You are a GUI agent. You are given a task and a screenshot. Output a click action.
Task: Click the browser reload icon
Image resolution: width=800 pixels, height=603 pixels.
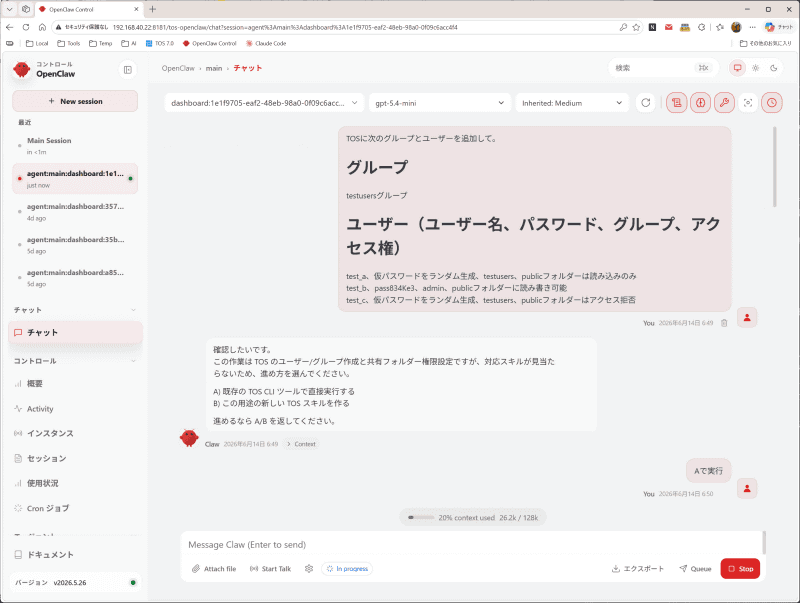click(x=26, y=27)
